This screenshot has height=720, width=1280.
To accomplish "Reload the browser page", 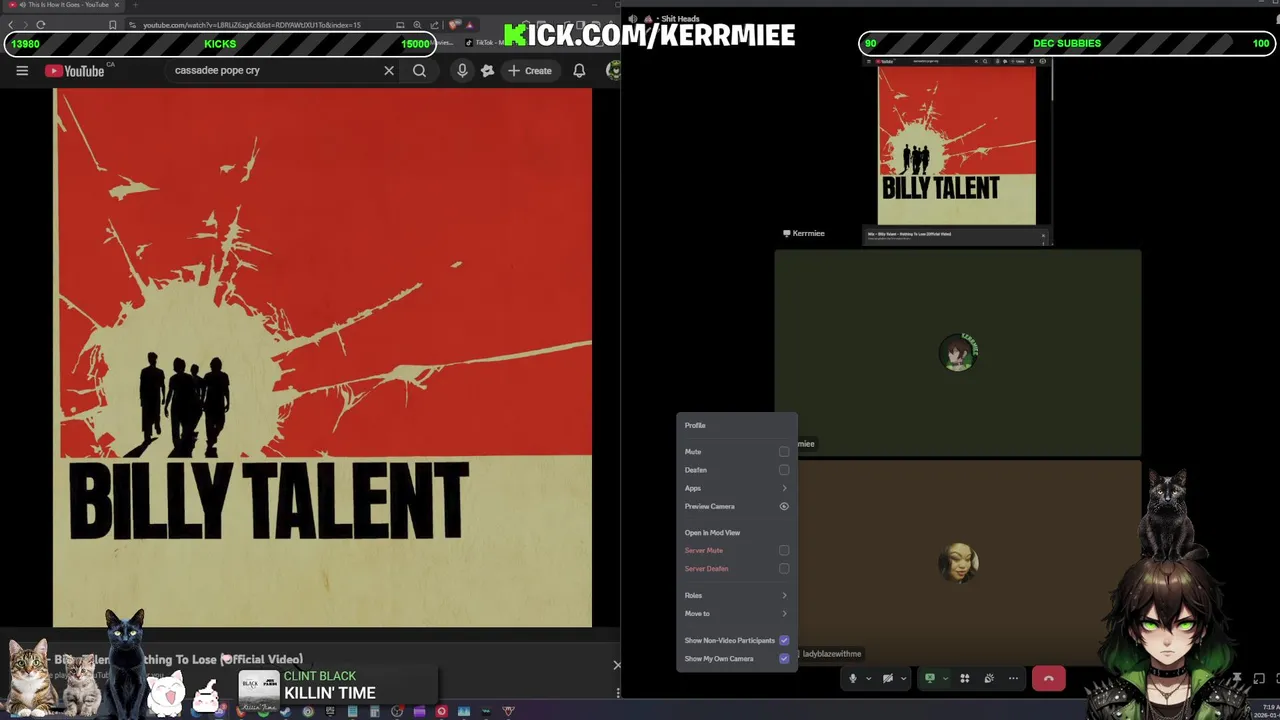I will tap(41, 24).
